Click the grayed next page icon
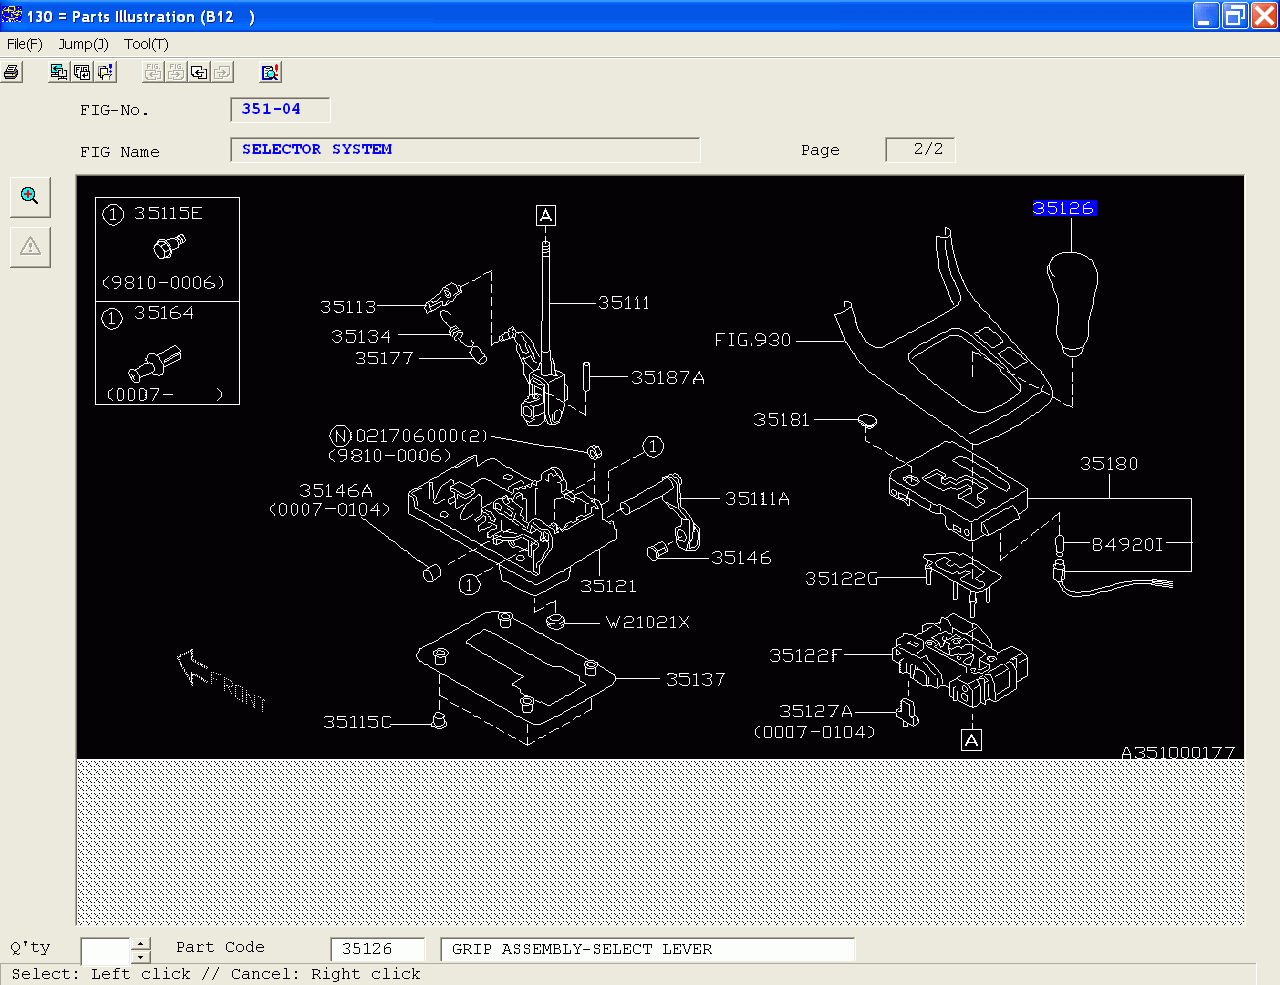 [x=222, y=72]
